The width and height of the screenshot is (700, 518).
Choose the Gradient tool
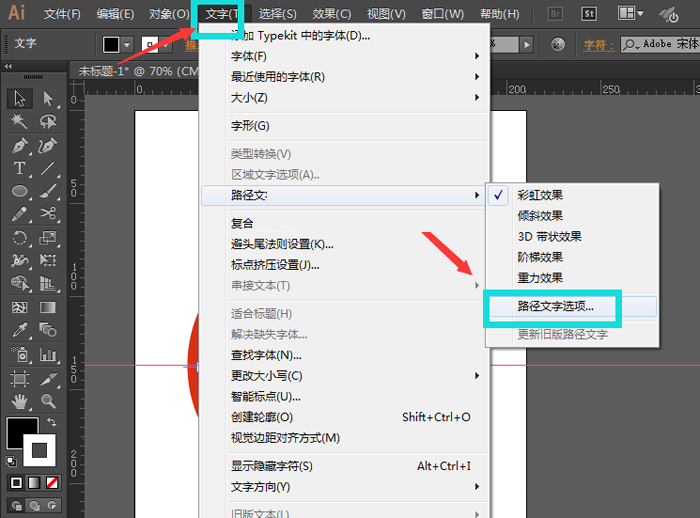pos(47,307)
